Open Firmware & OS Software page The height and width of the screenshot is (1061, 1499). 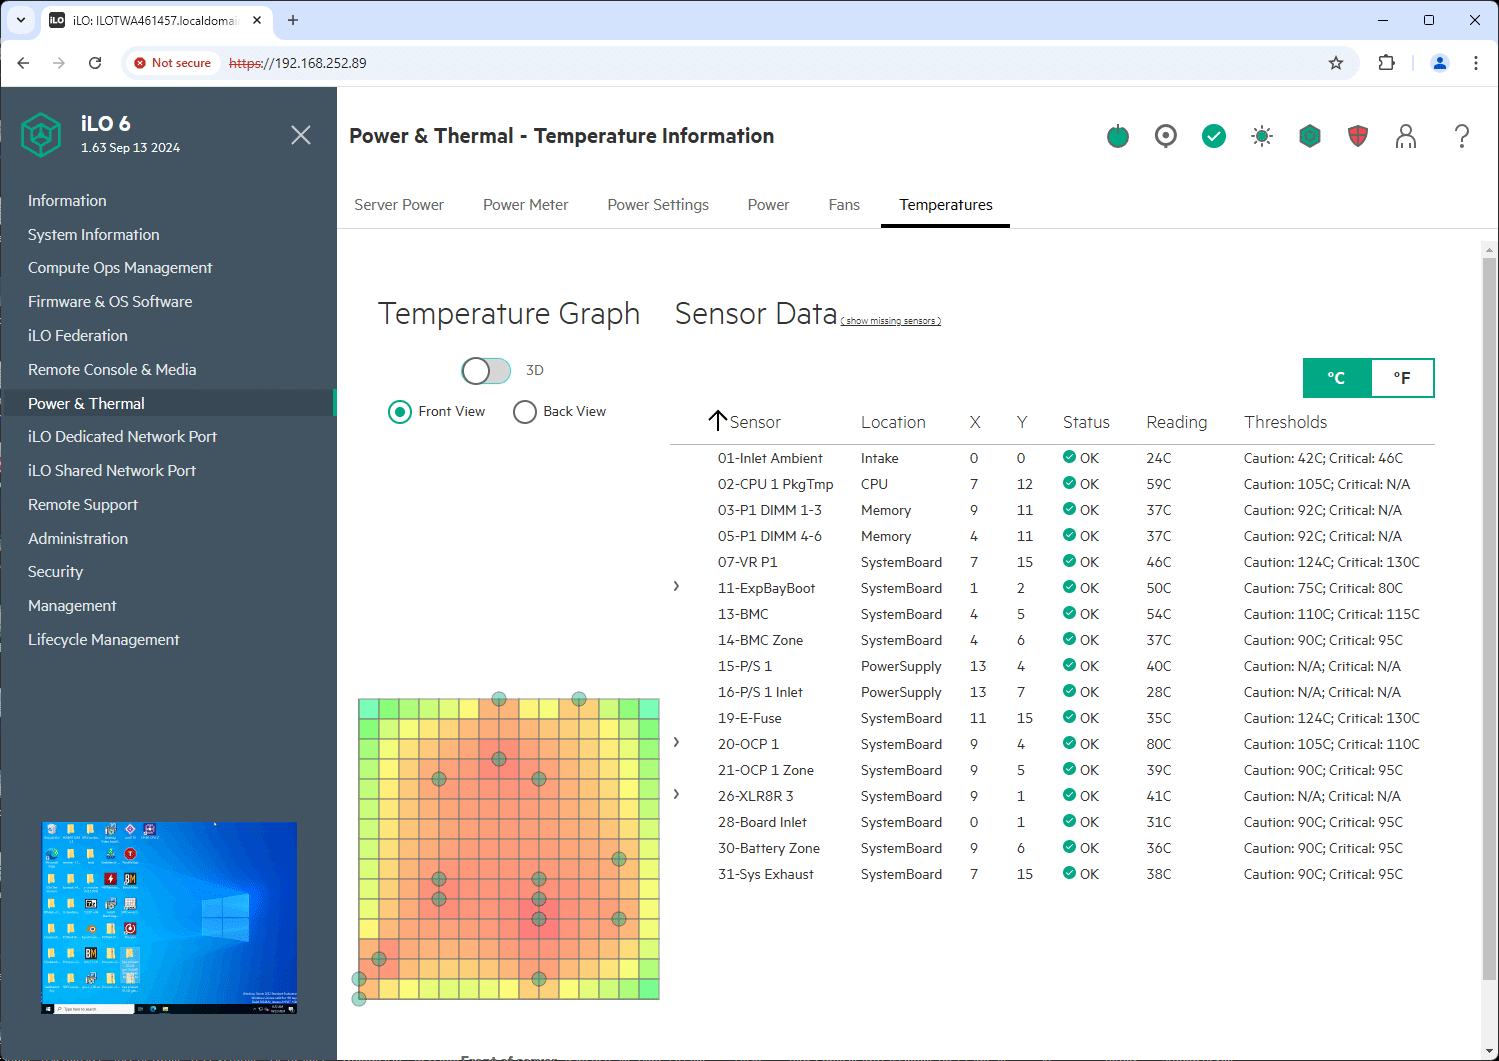pyautogui.click(x=110, y=302)
